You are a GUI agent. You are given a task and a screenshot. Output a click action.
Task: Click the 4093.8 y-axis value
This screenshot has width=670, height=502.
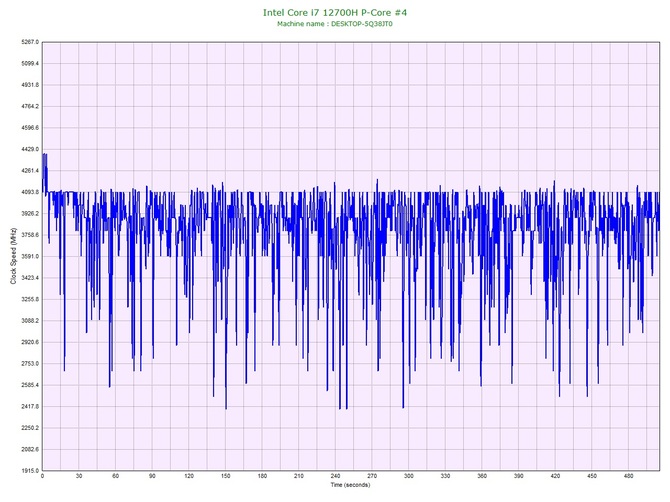click(30, 192)
